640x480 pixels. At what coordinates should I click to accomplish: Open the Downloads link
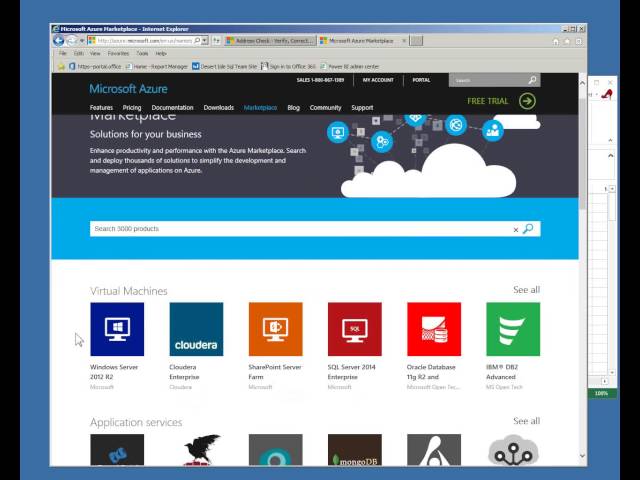point(218,107)
